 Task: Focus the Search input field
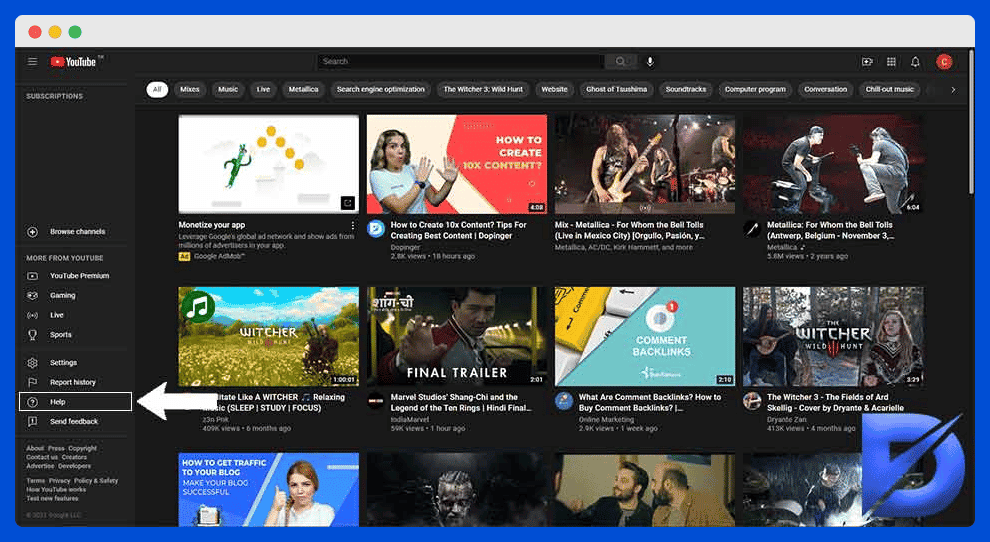[461, 61]
